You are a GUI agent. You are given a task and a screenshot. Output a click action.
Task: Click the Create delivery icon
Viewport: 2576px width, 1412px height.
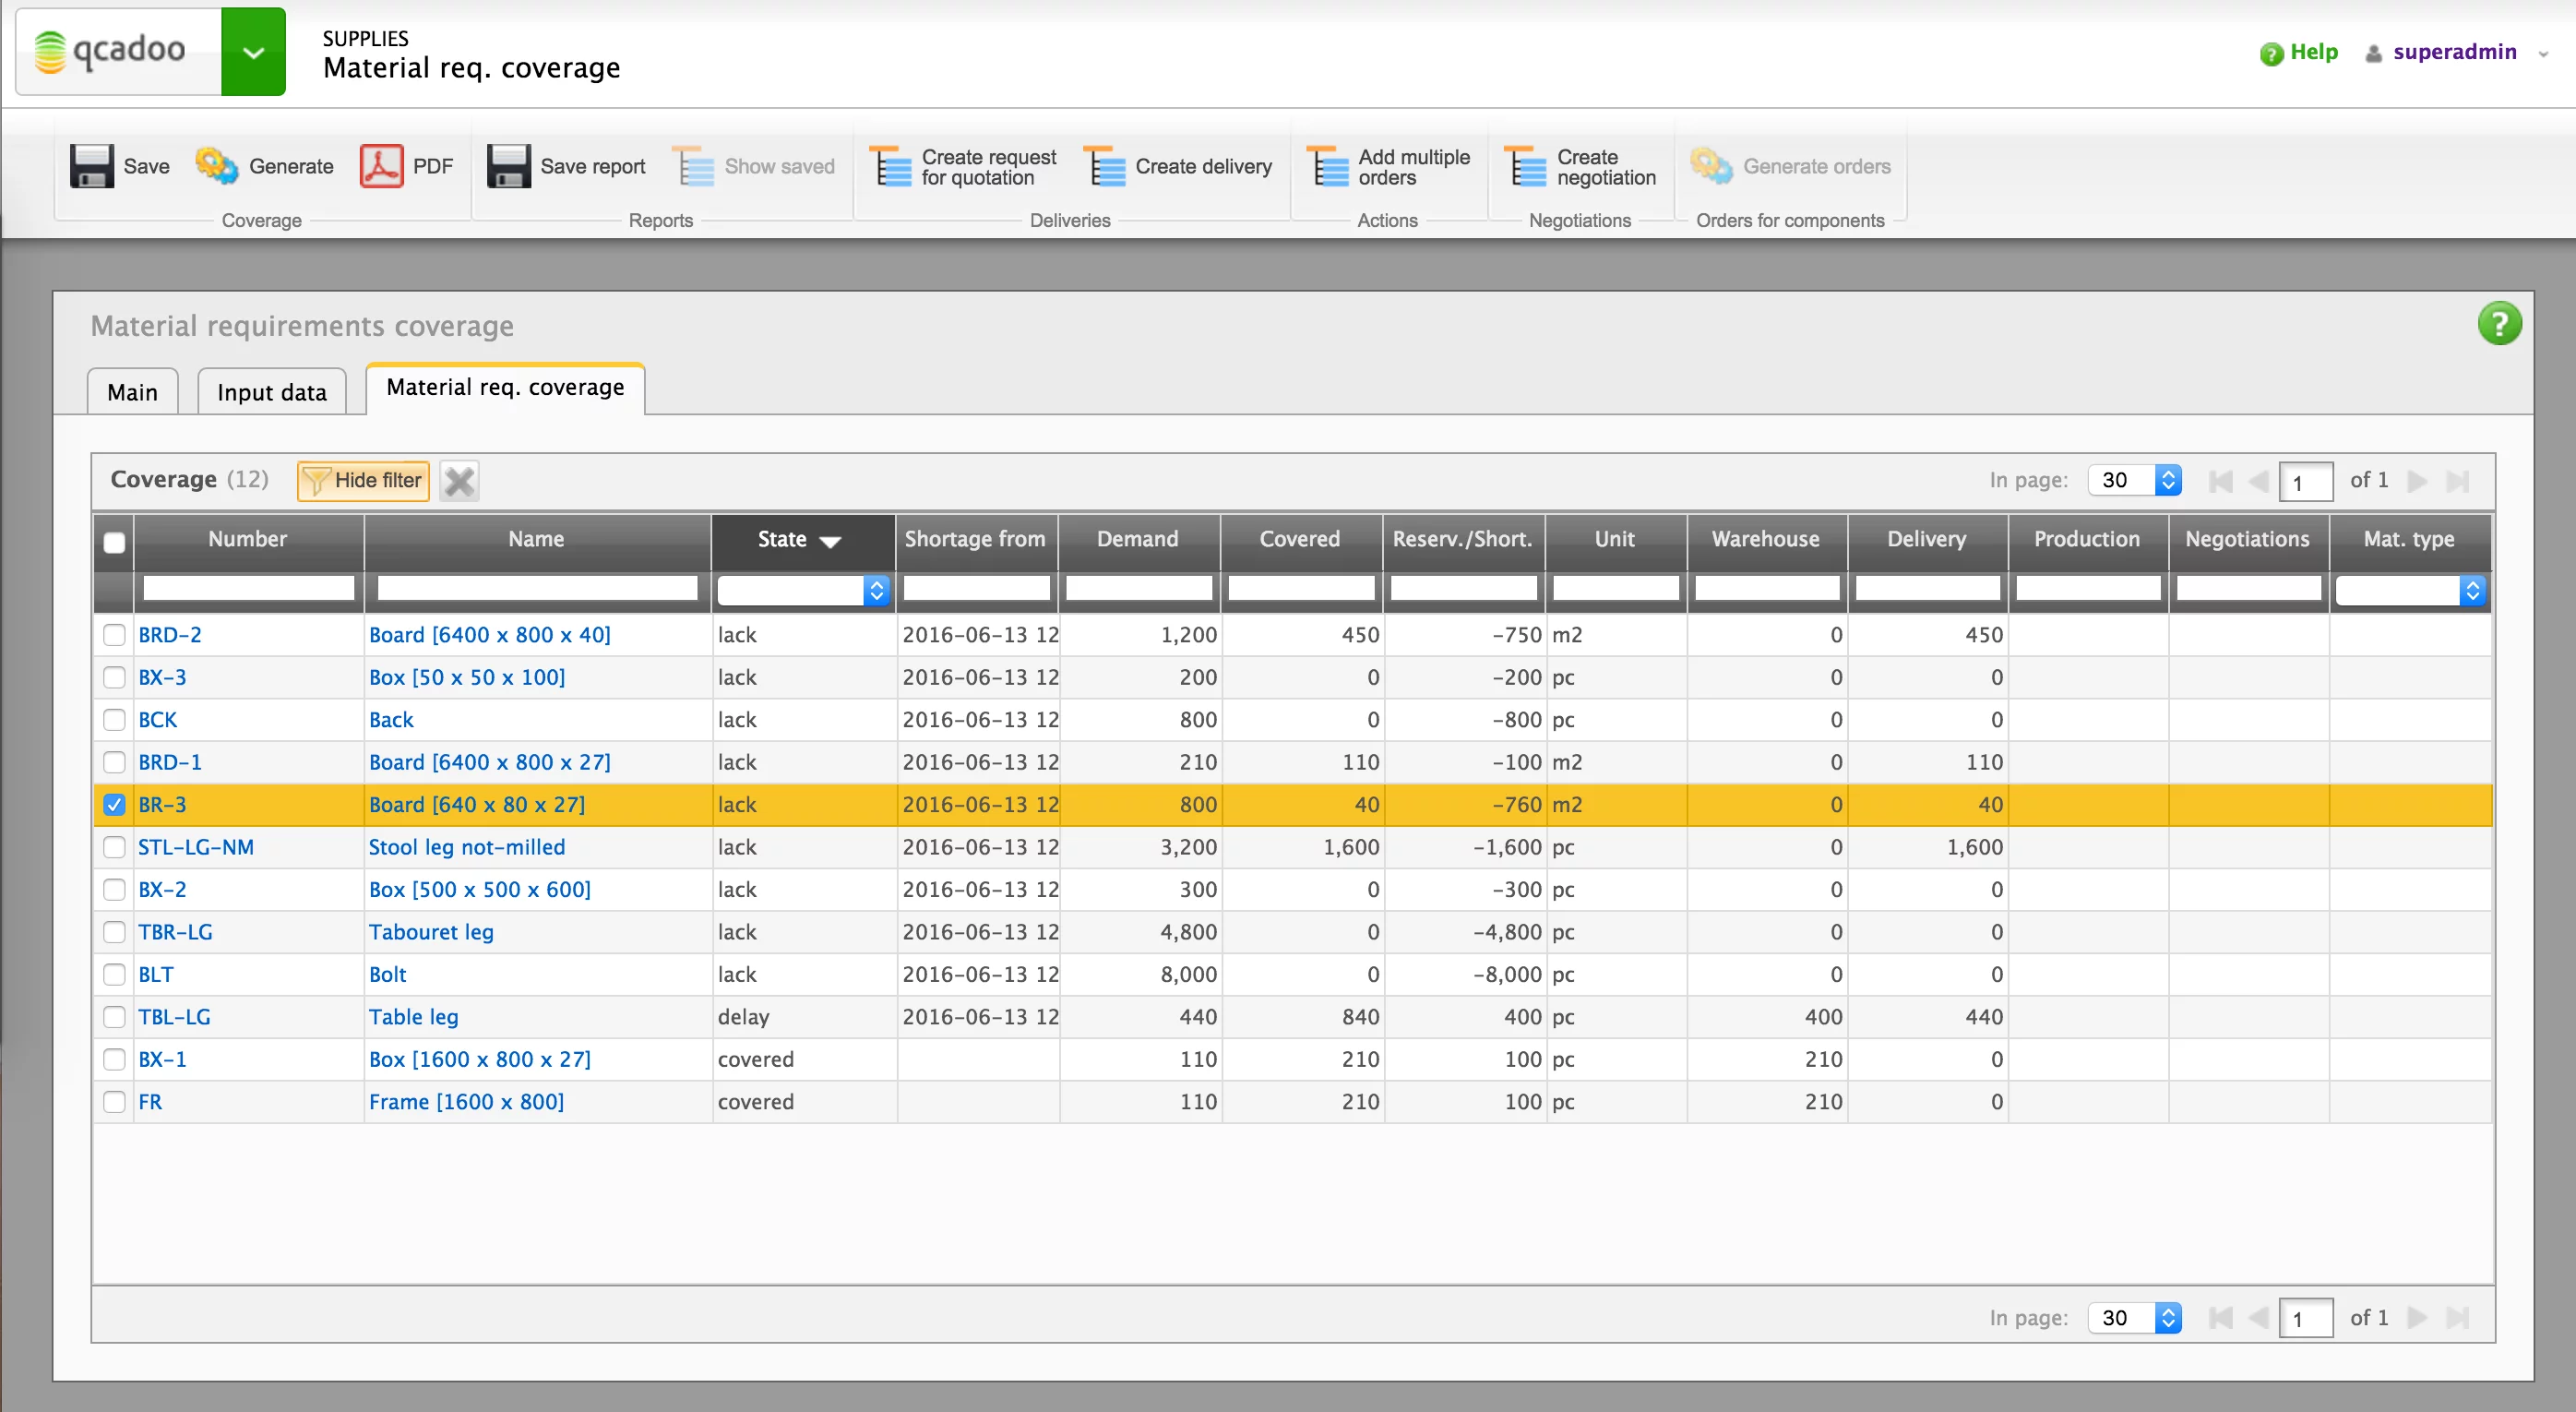coord(1104,166)
